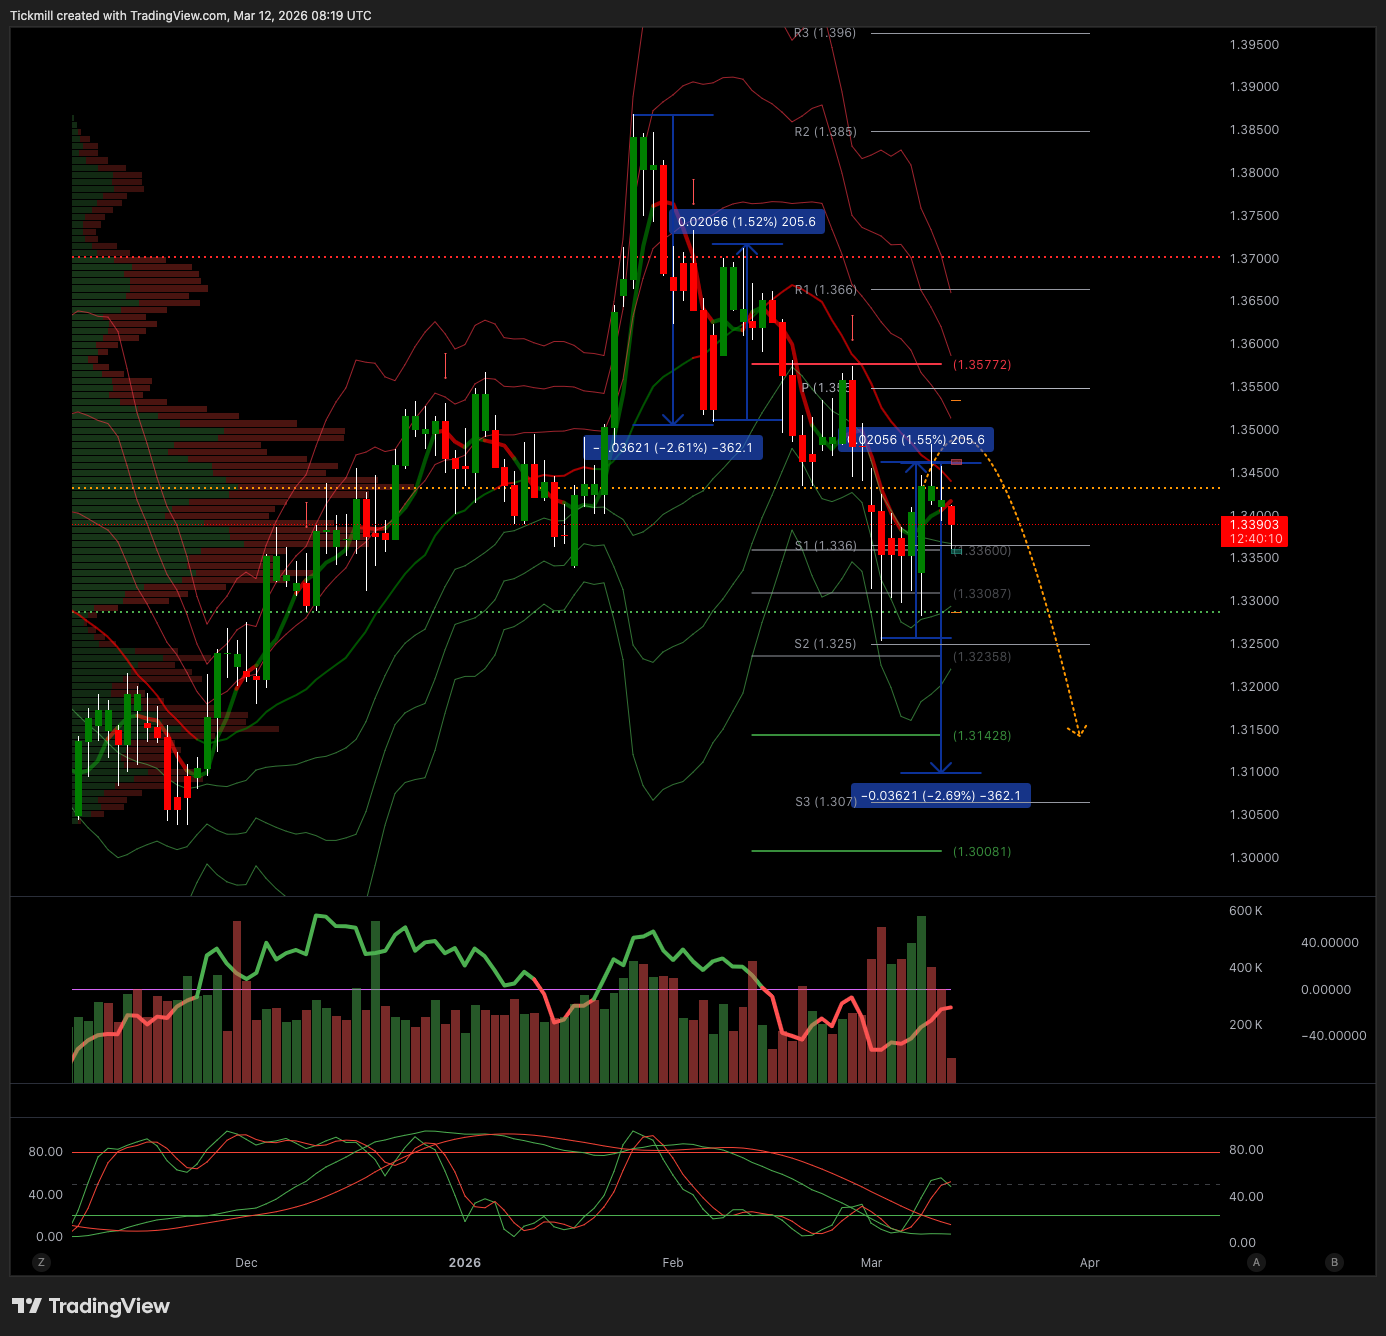
Task: Click the green 1.31428 target level label
Action: coord(981,736)
